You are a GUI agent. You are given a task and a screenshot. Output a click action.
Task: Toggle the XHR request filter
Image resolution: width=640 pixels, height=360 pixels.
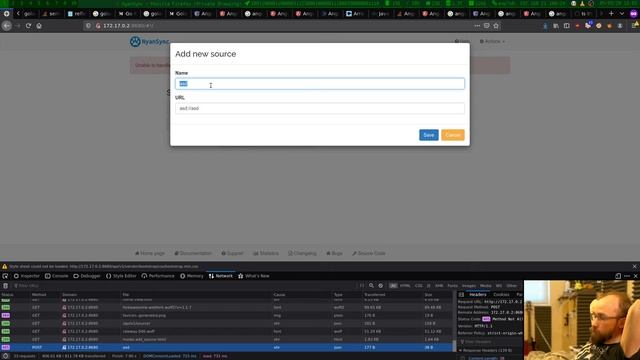(439, 286)
